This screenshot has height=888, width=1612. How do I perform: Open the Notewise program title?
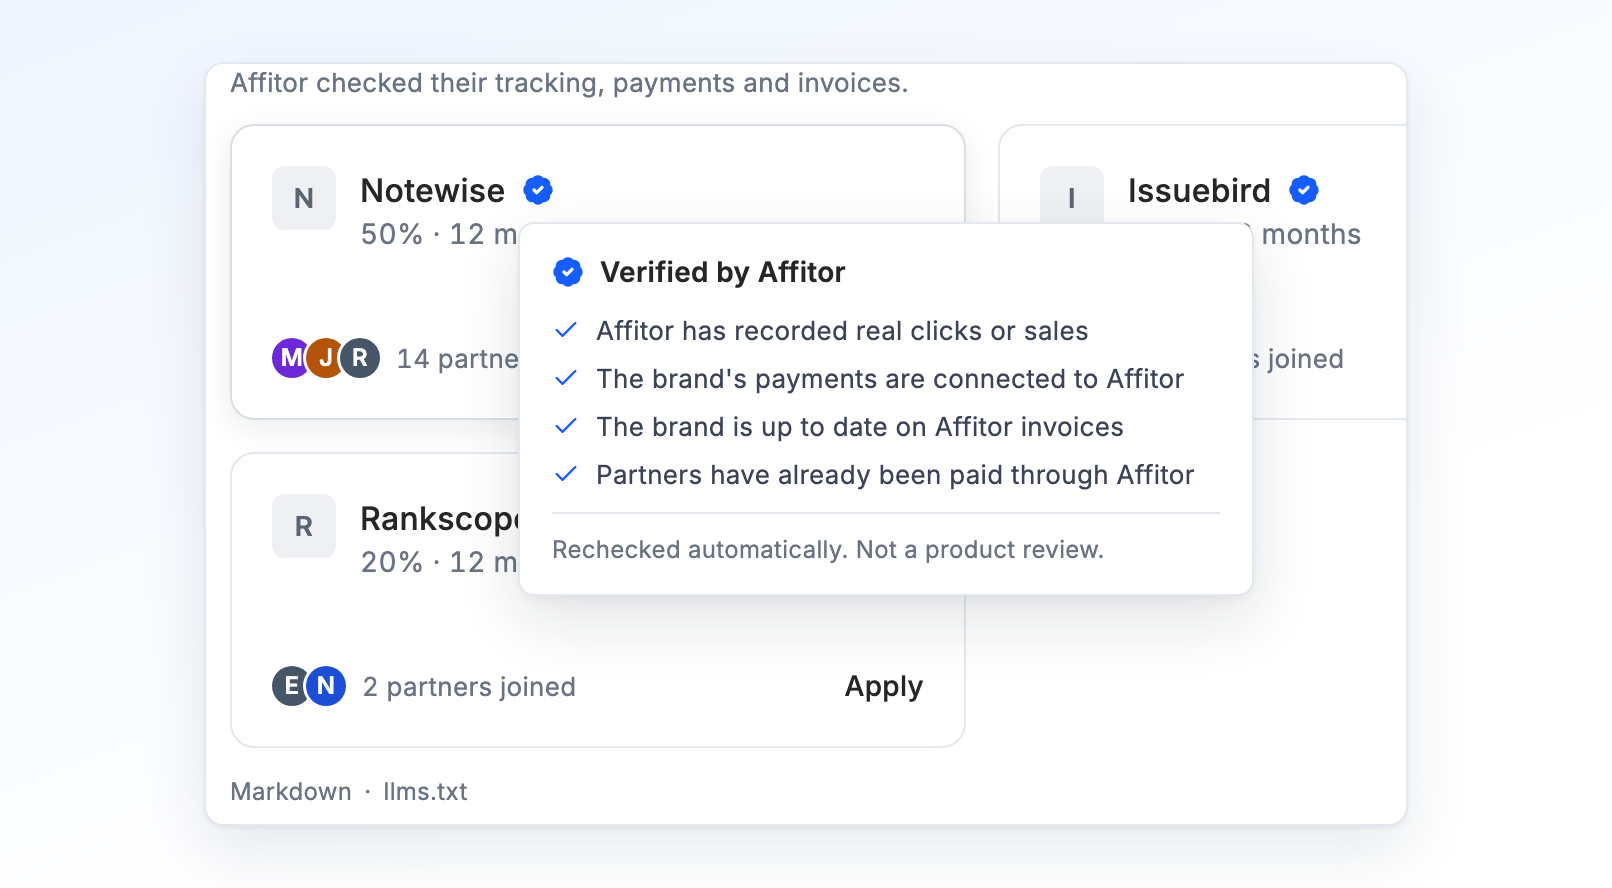[x=433, y=190]
